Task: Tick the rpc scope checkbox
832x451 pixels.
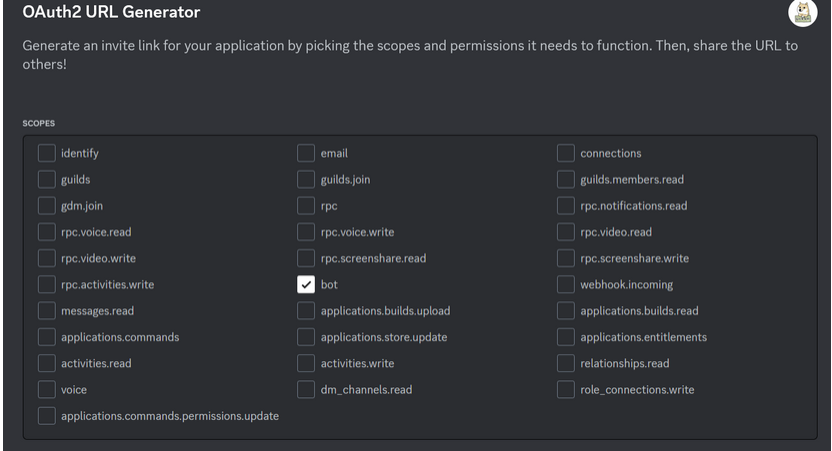Action: (306, 206)
